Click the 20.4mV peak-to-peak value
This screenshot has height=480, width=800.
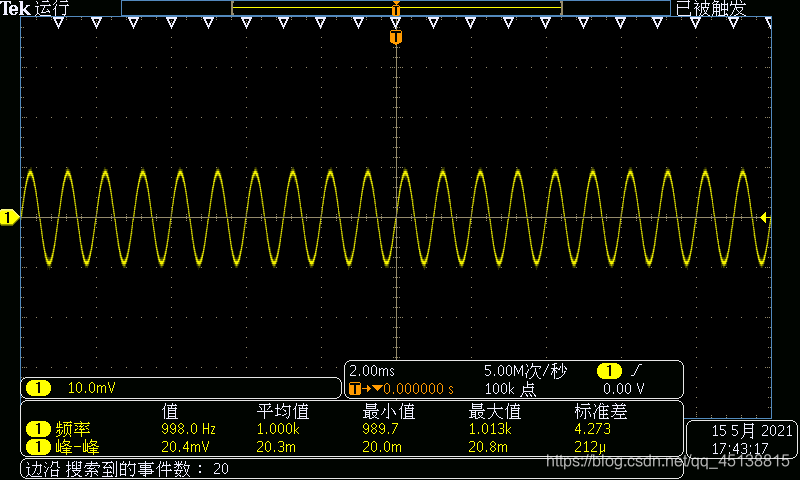click(185, 447)
